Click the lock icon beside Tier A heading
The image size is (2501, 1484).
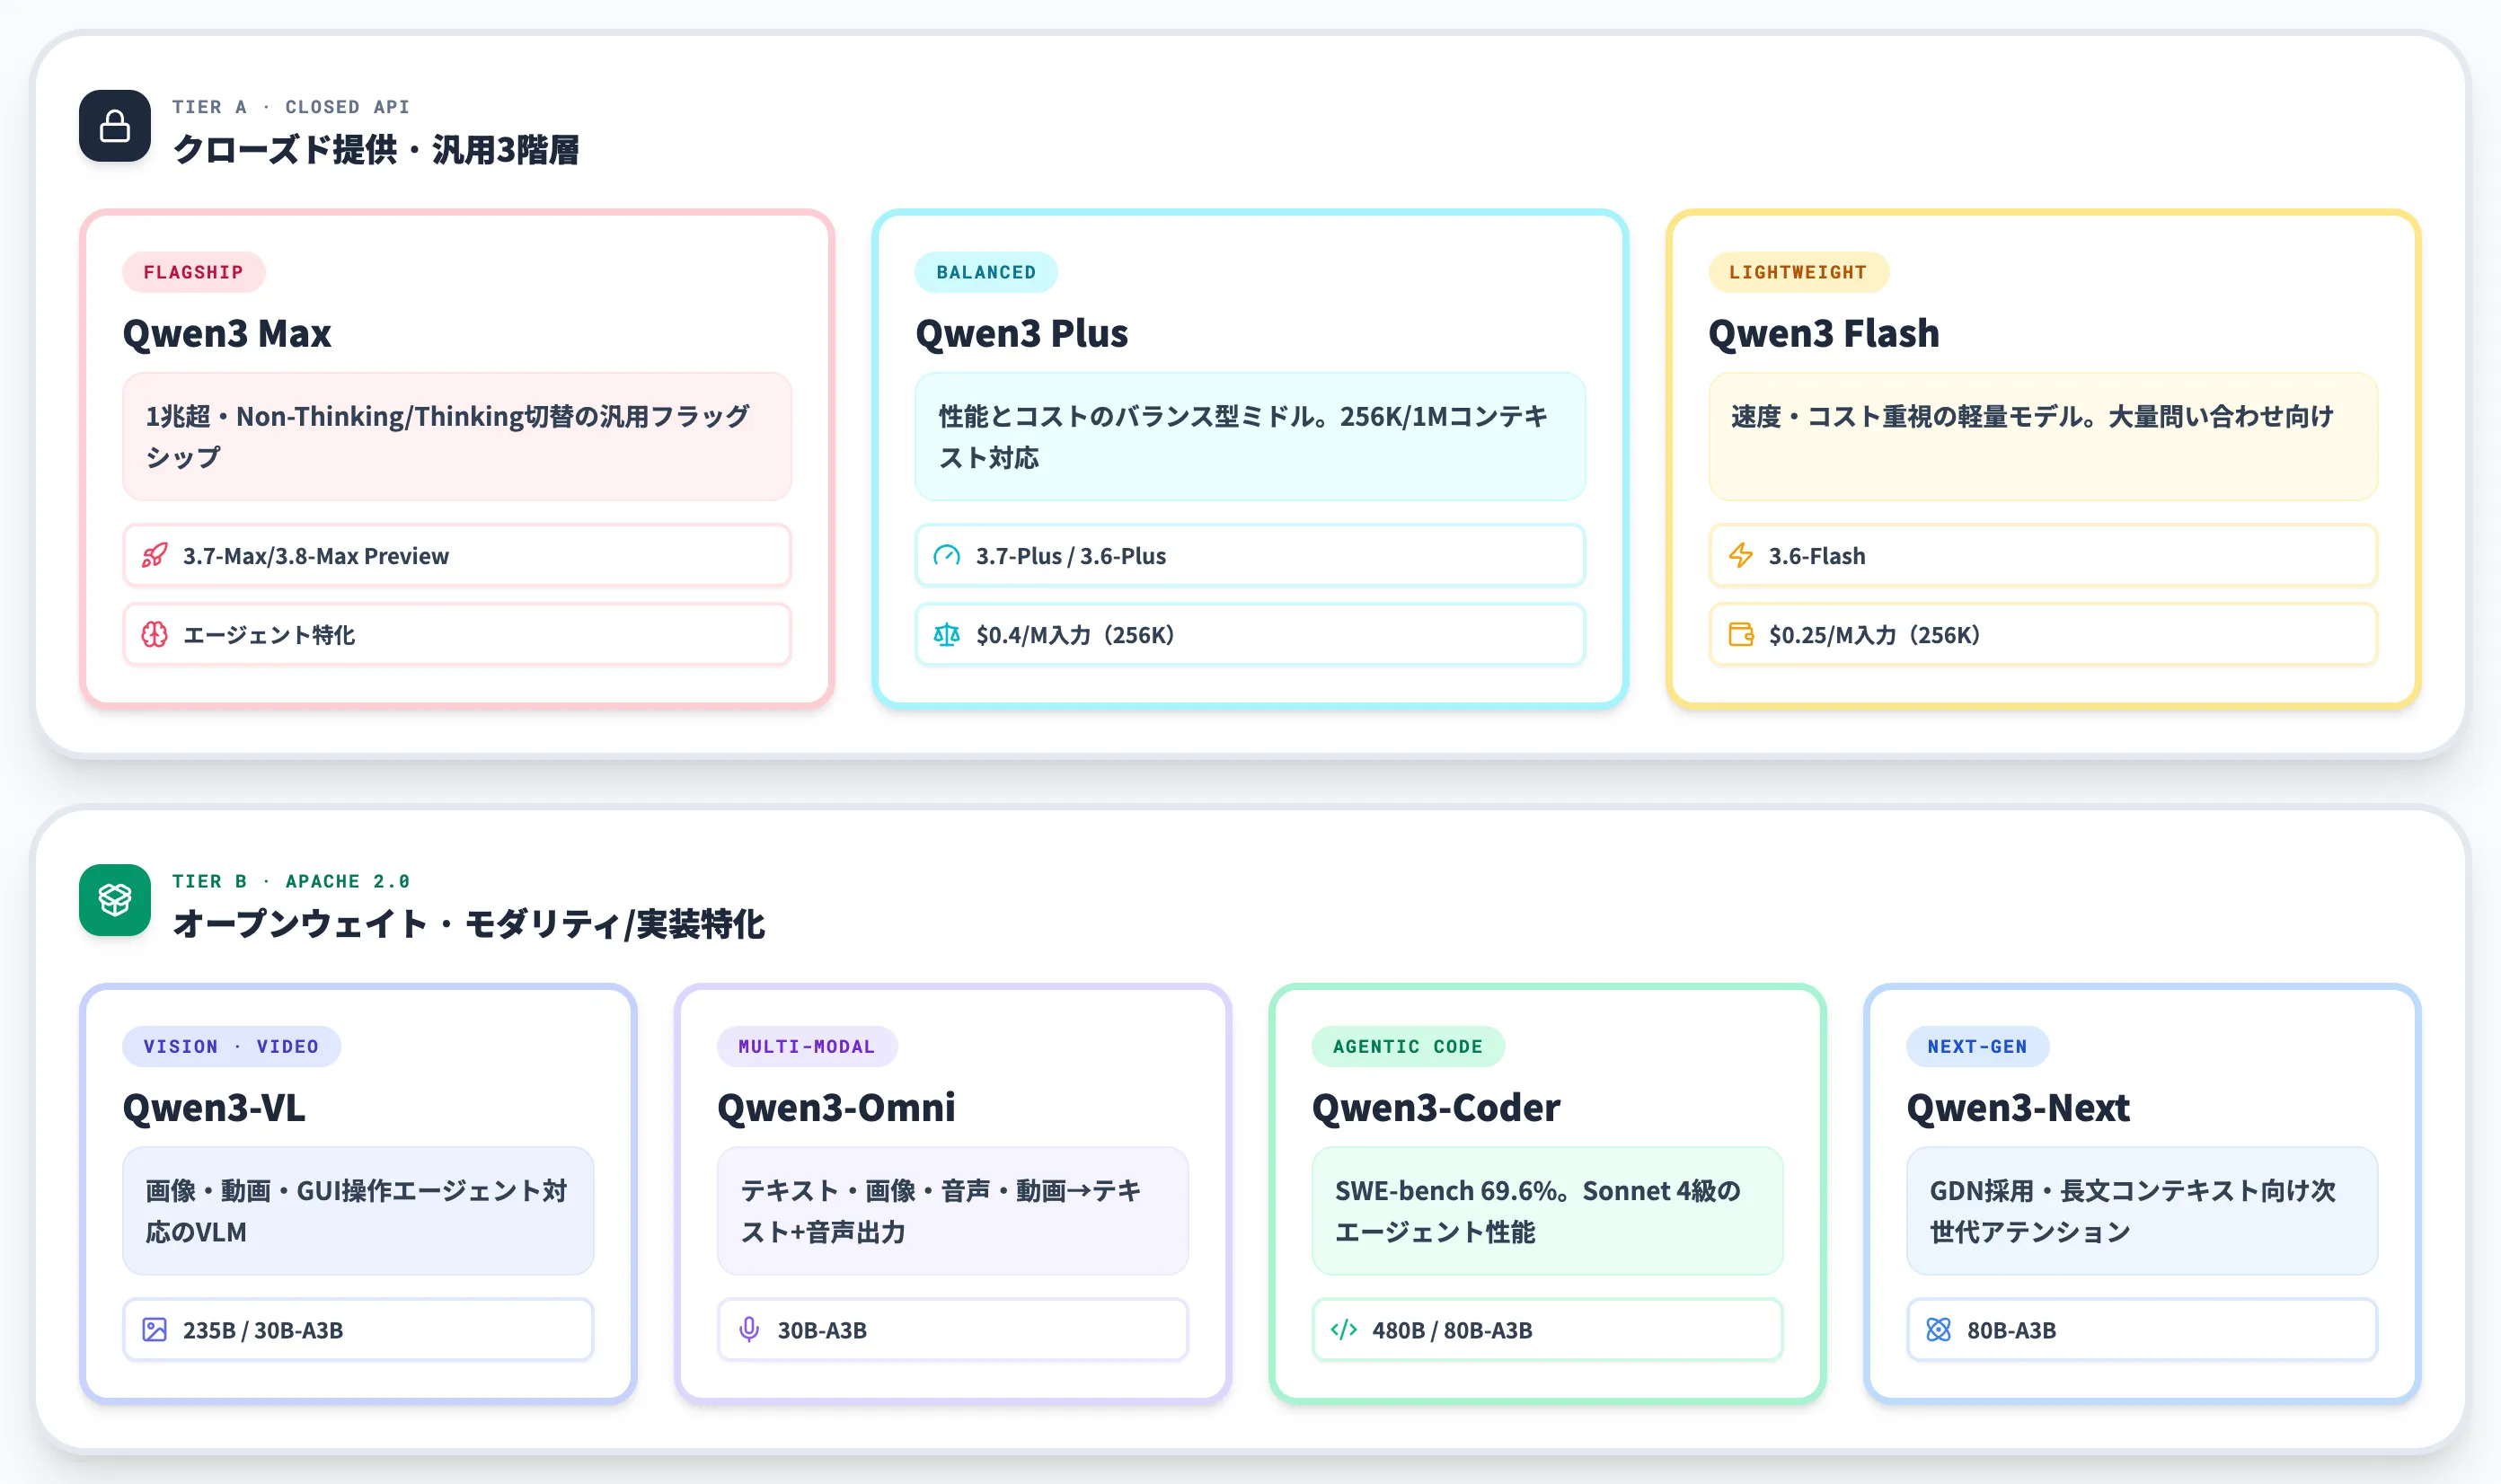point(115,126)
